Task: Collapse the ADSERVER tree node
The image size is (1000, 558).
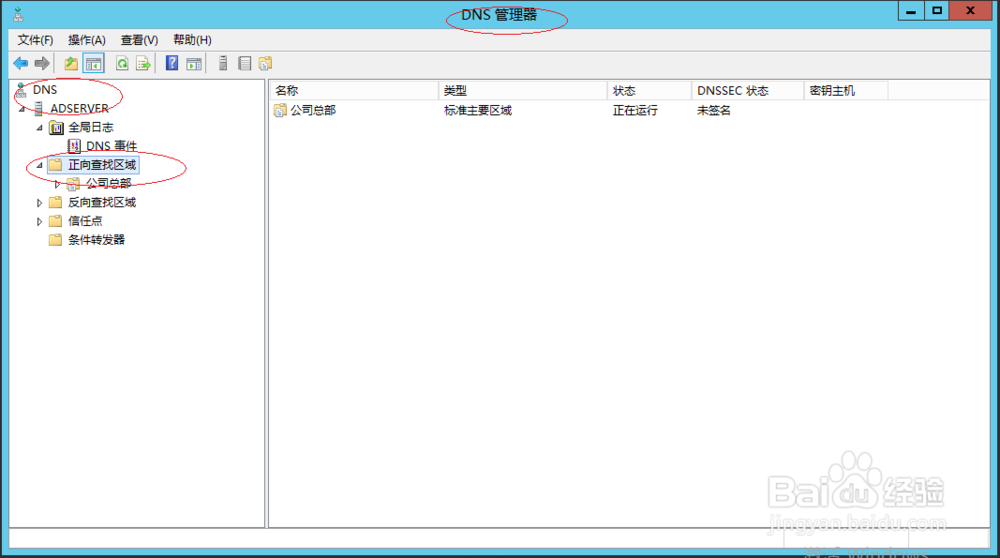Action: tap(22, 109)
